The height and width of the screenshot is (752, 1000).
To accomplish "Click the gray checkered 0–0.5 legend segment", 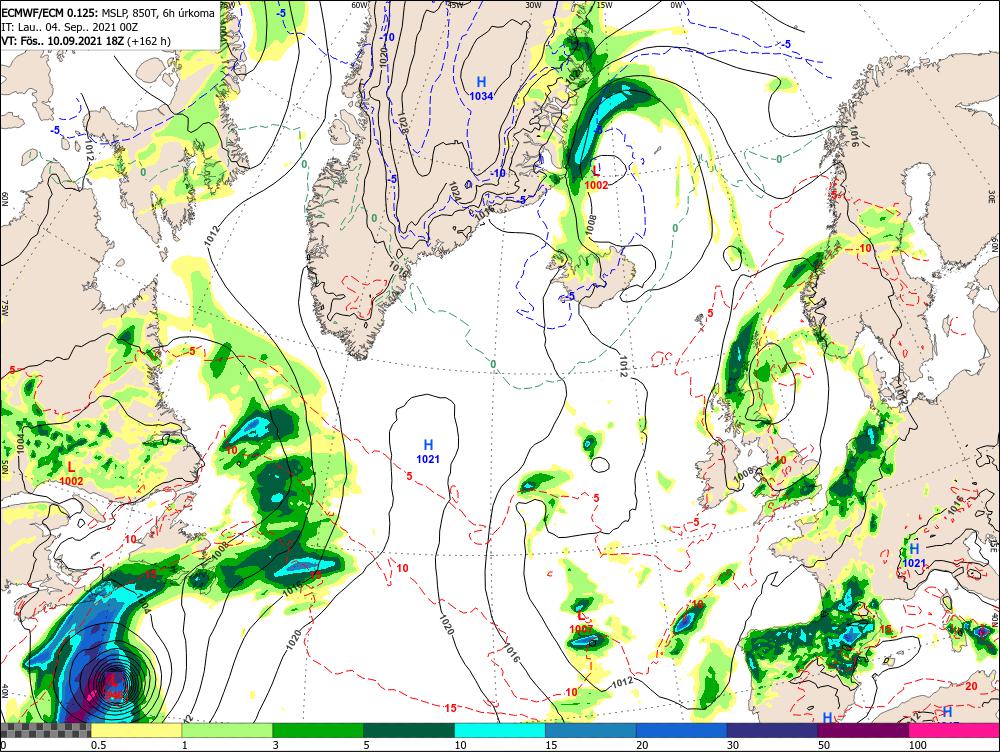I will point(45,730).
